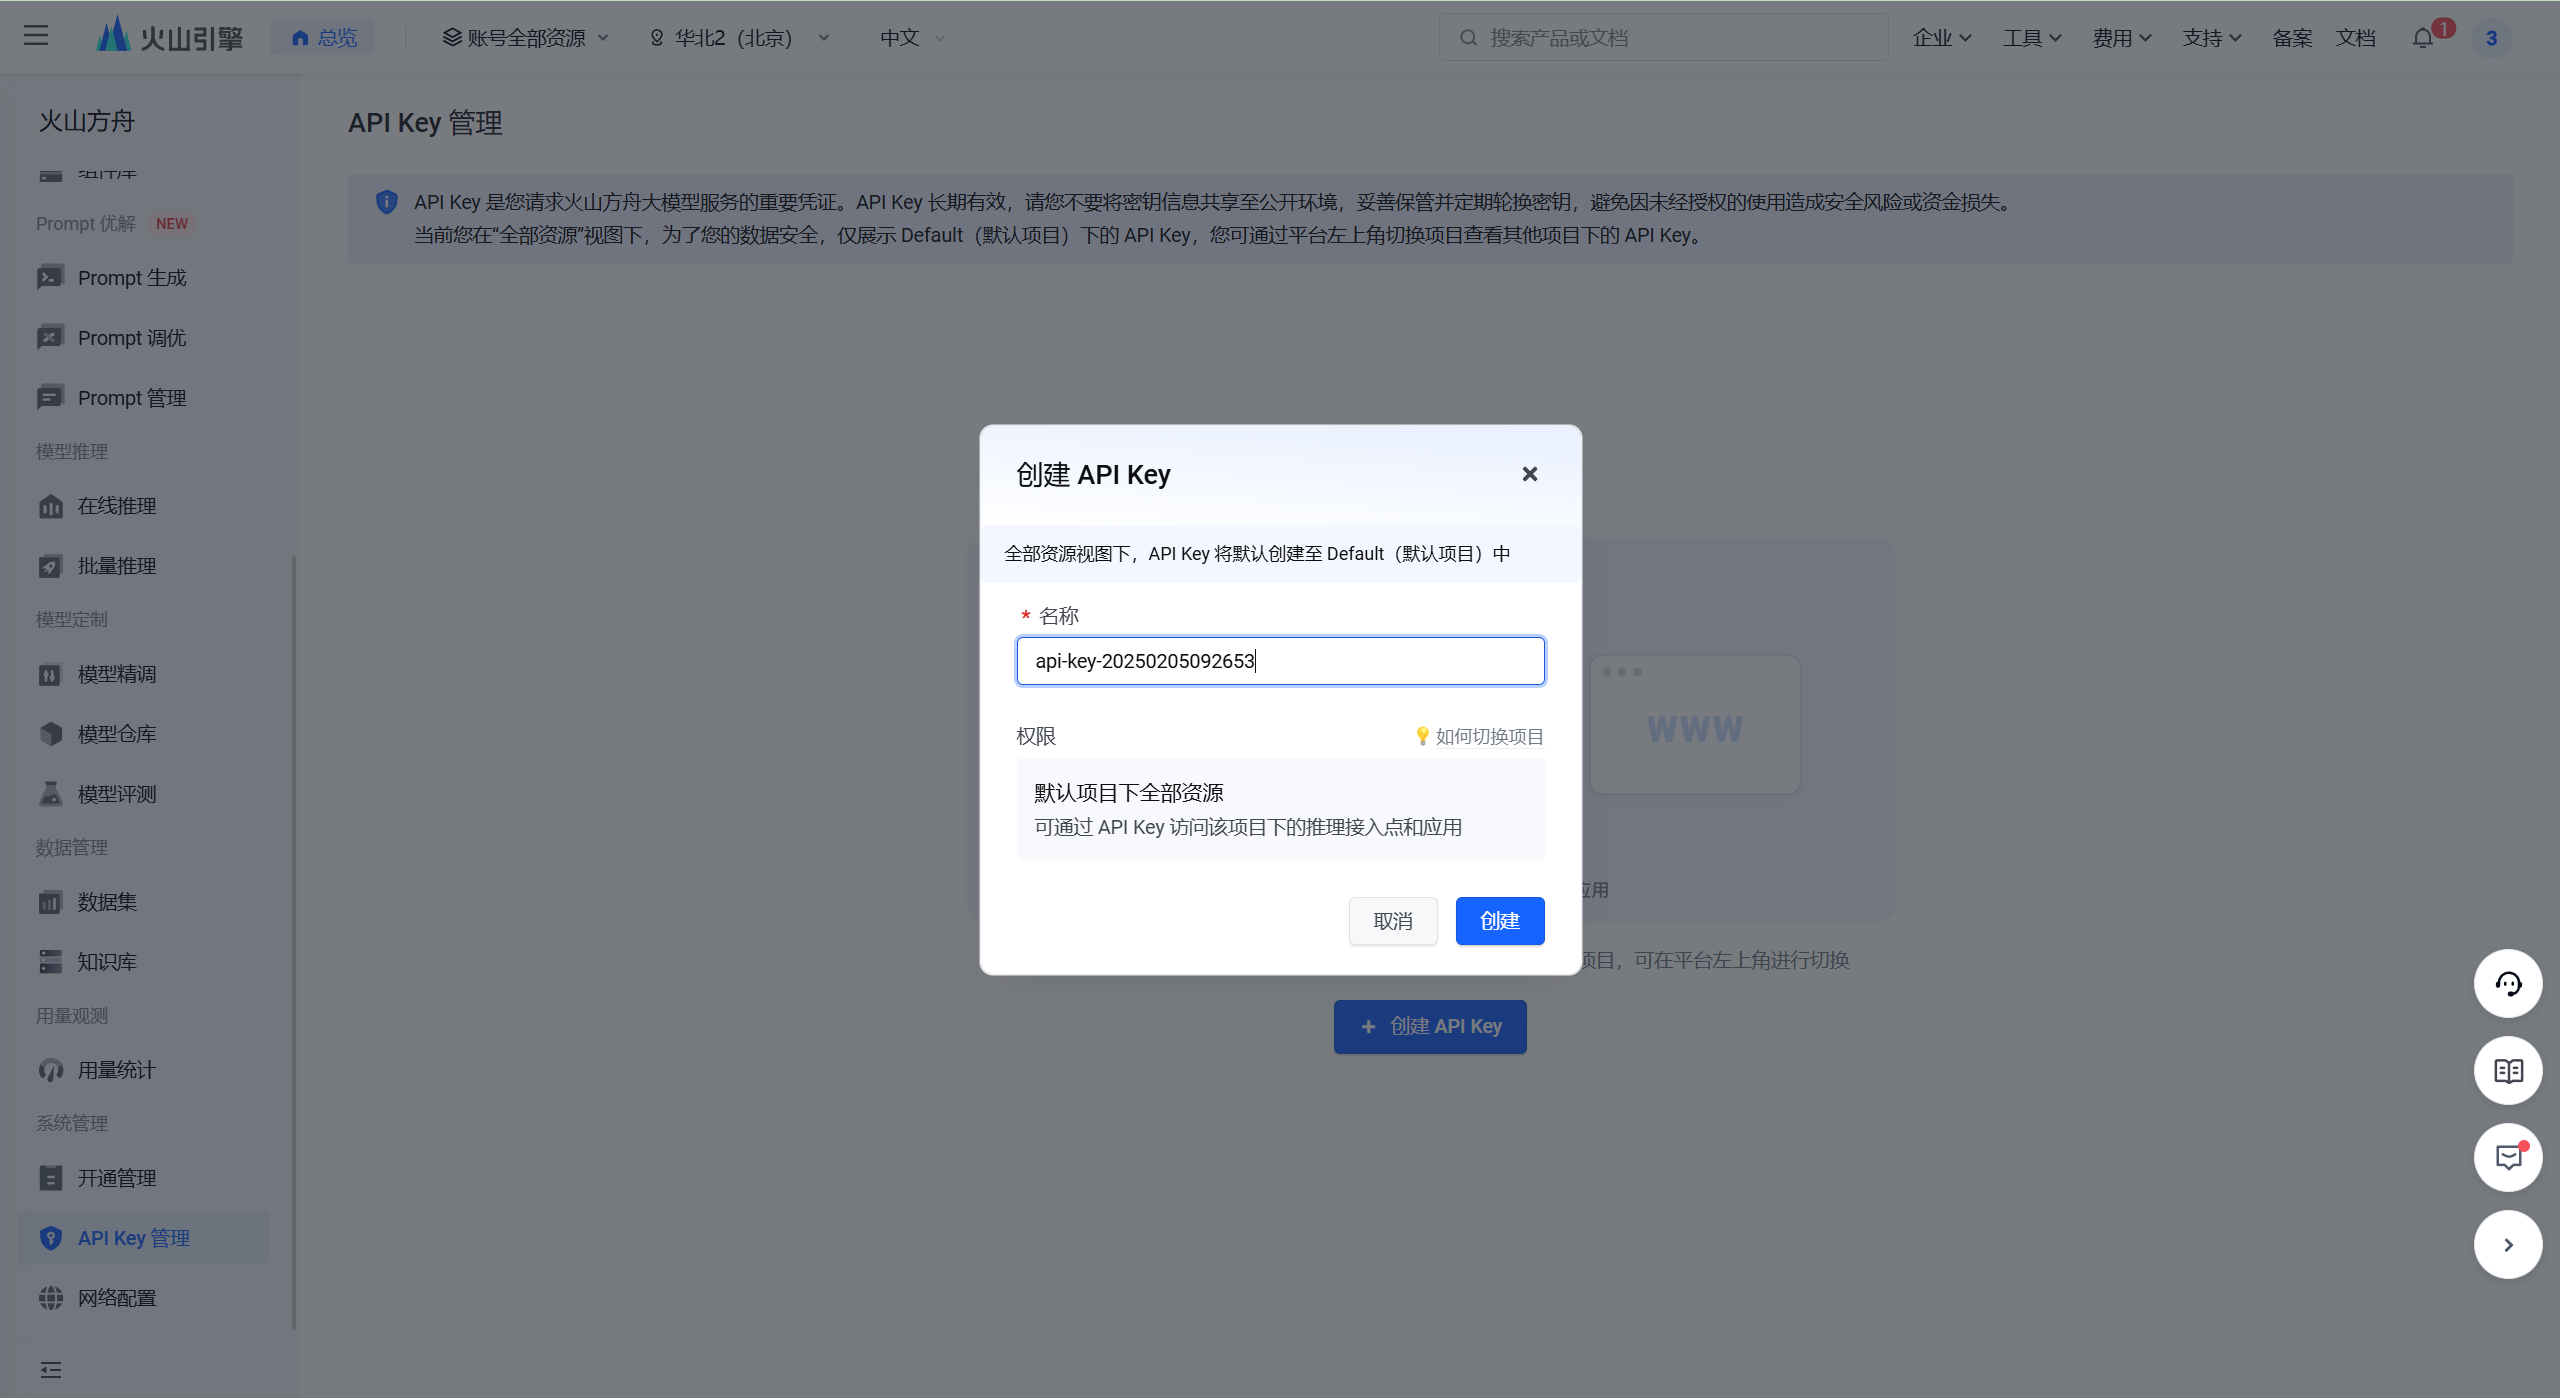Select the 默认项目下全部资源 permission box

1280,809
